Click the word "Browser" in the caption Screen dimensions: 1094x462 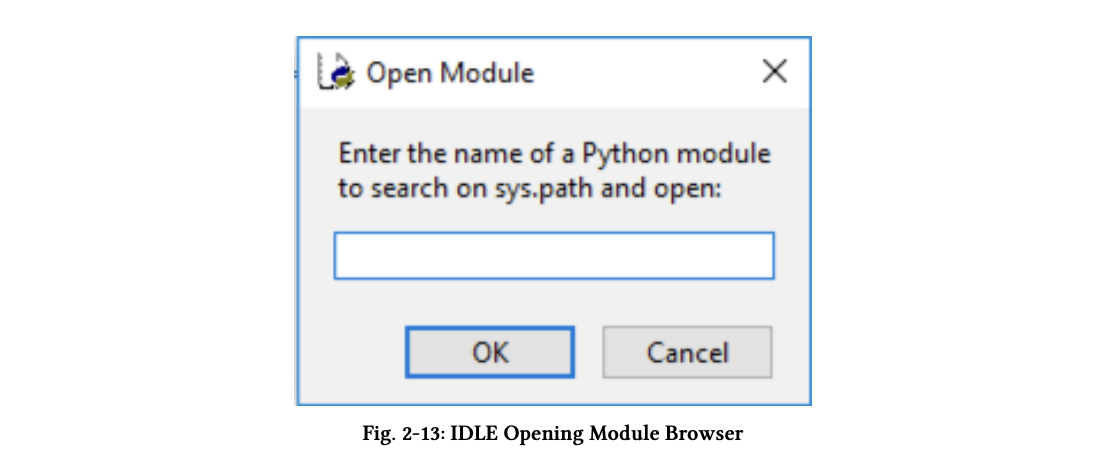point(708,433)
